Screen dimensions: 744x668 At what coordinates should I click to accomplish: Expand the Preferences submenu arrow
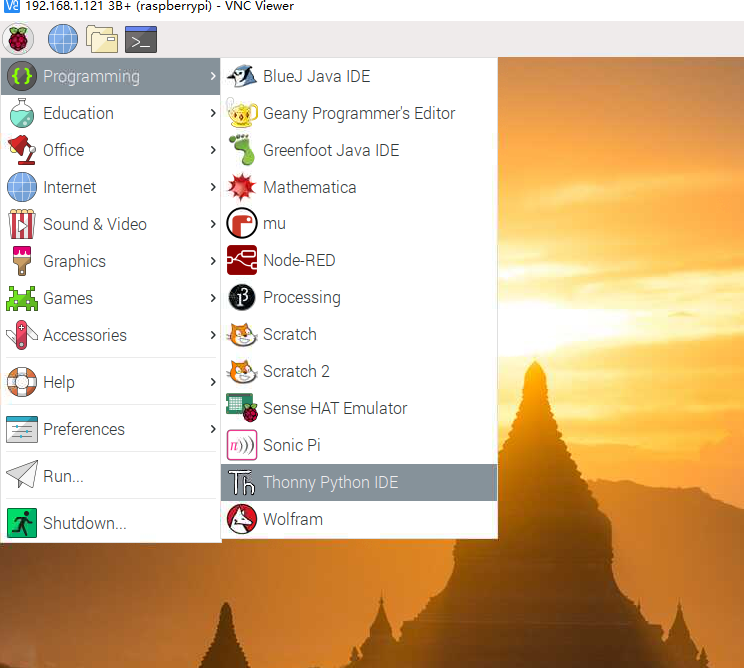click(x=213, y=429)
